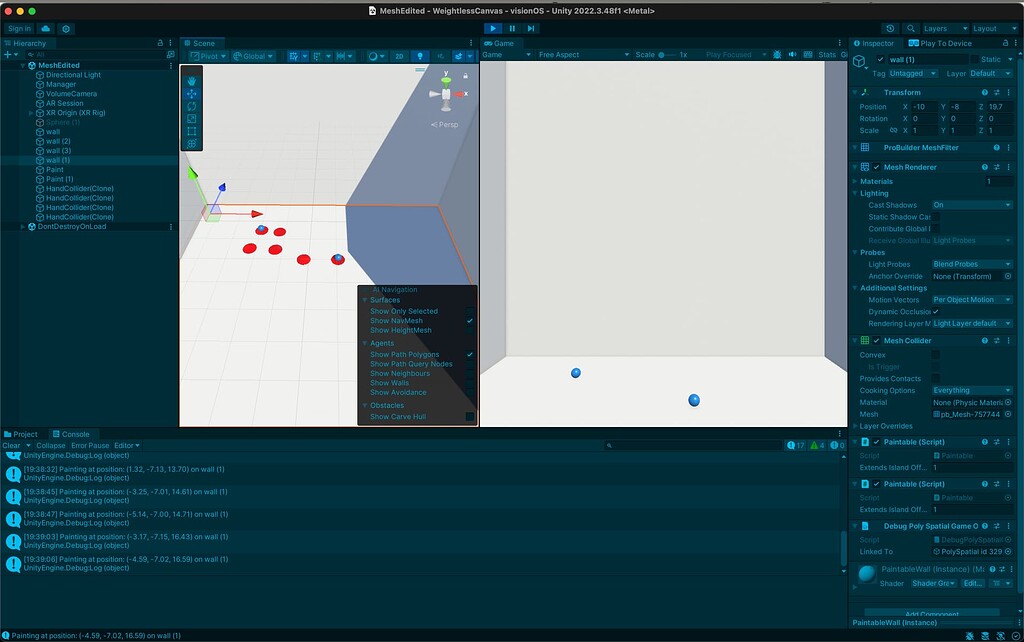The height and width of the screenshot is (642, 1024).
Task: Open the Tag dropdown set to Untagged
Action: click(x=913, y=73)
